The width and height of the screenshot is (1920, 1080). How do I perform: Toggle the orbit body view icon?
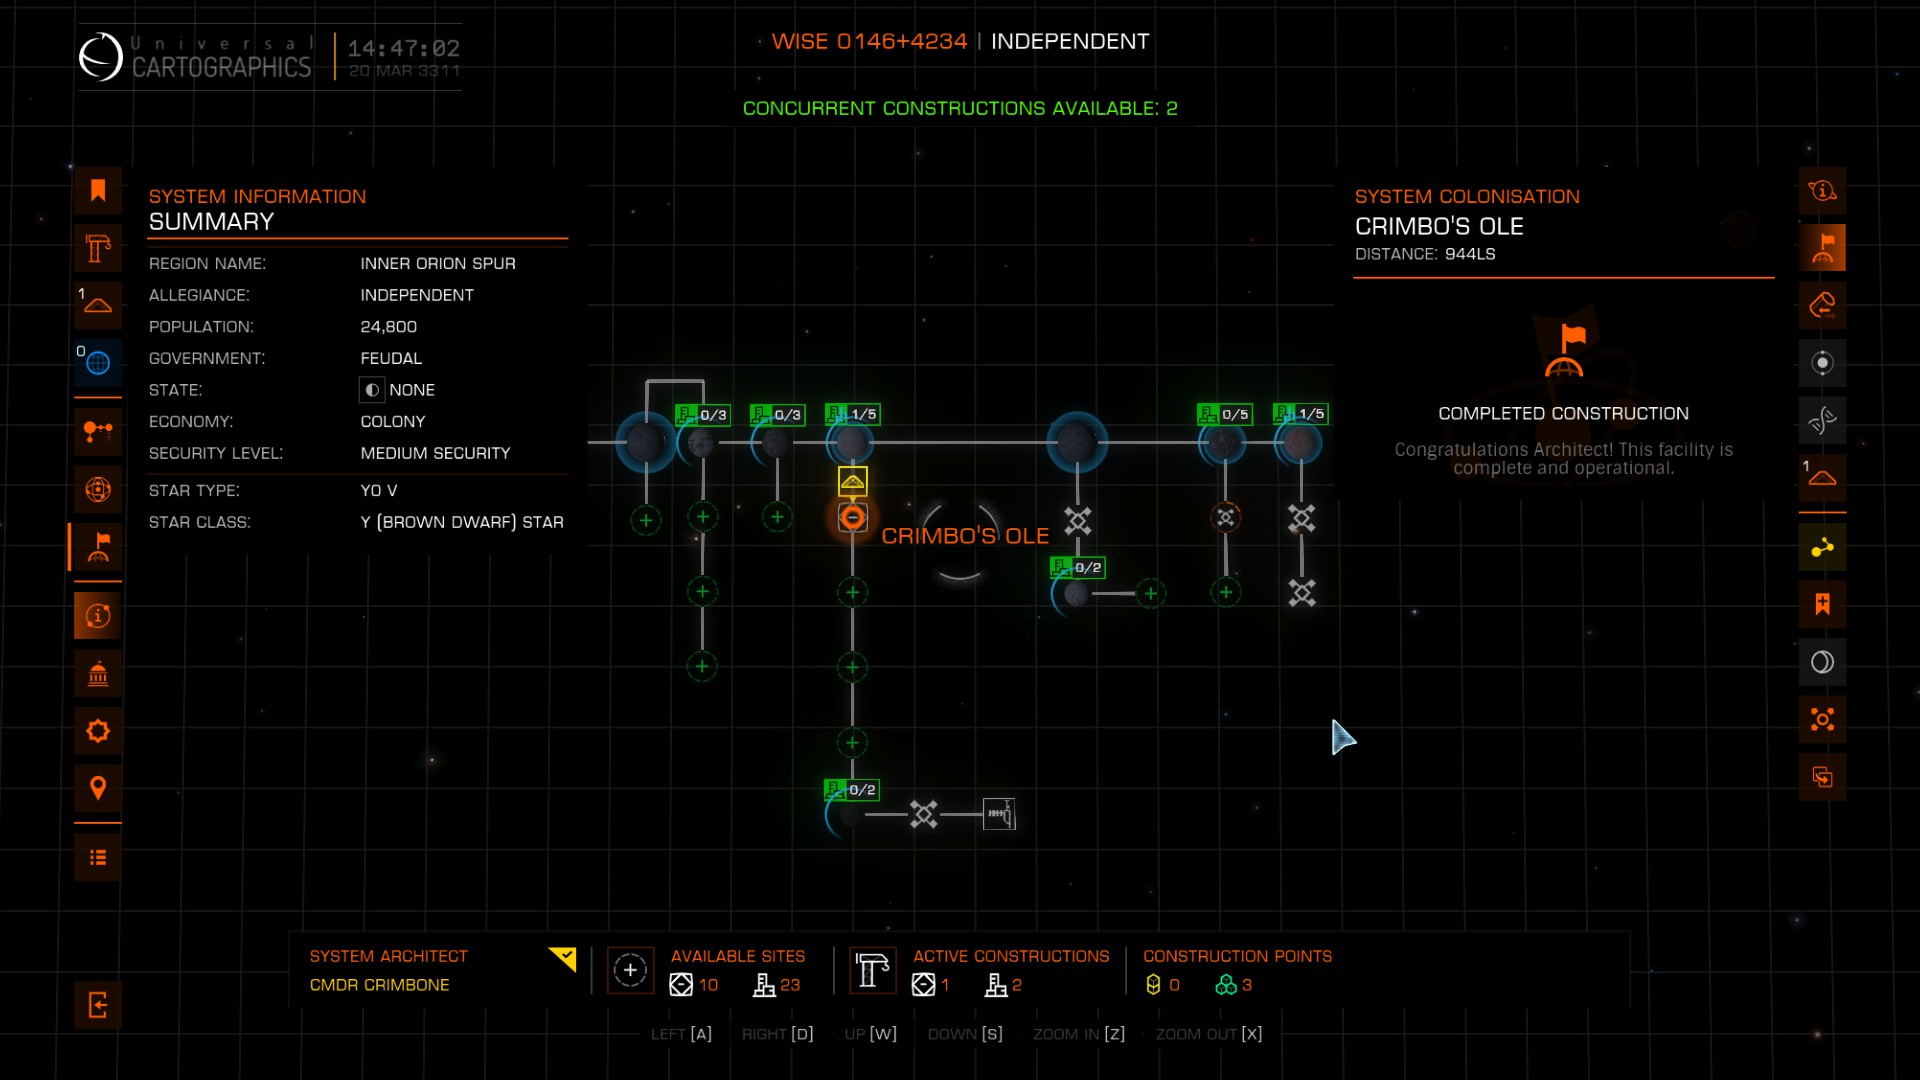(1822, 362)
